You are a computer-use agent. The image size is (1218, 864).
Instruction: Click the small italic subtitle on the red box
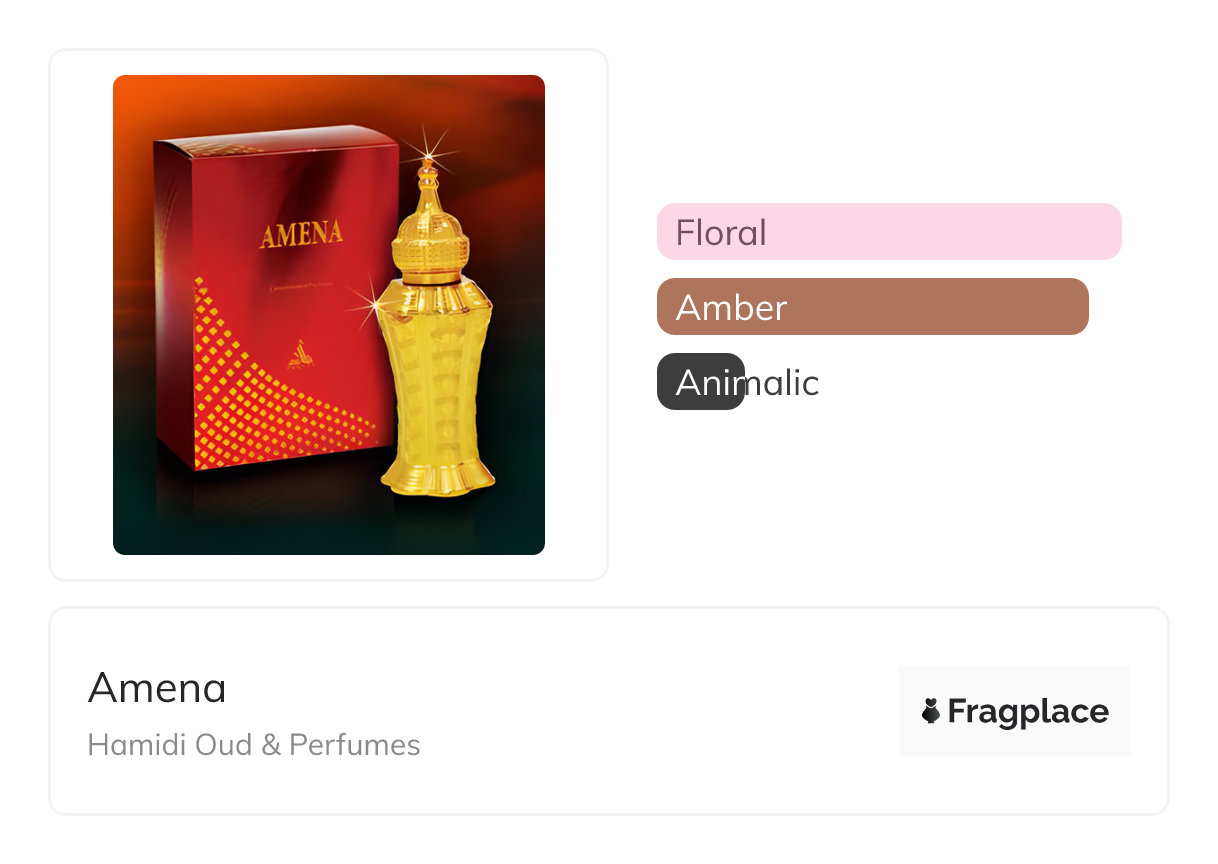tap(310, 288)
